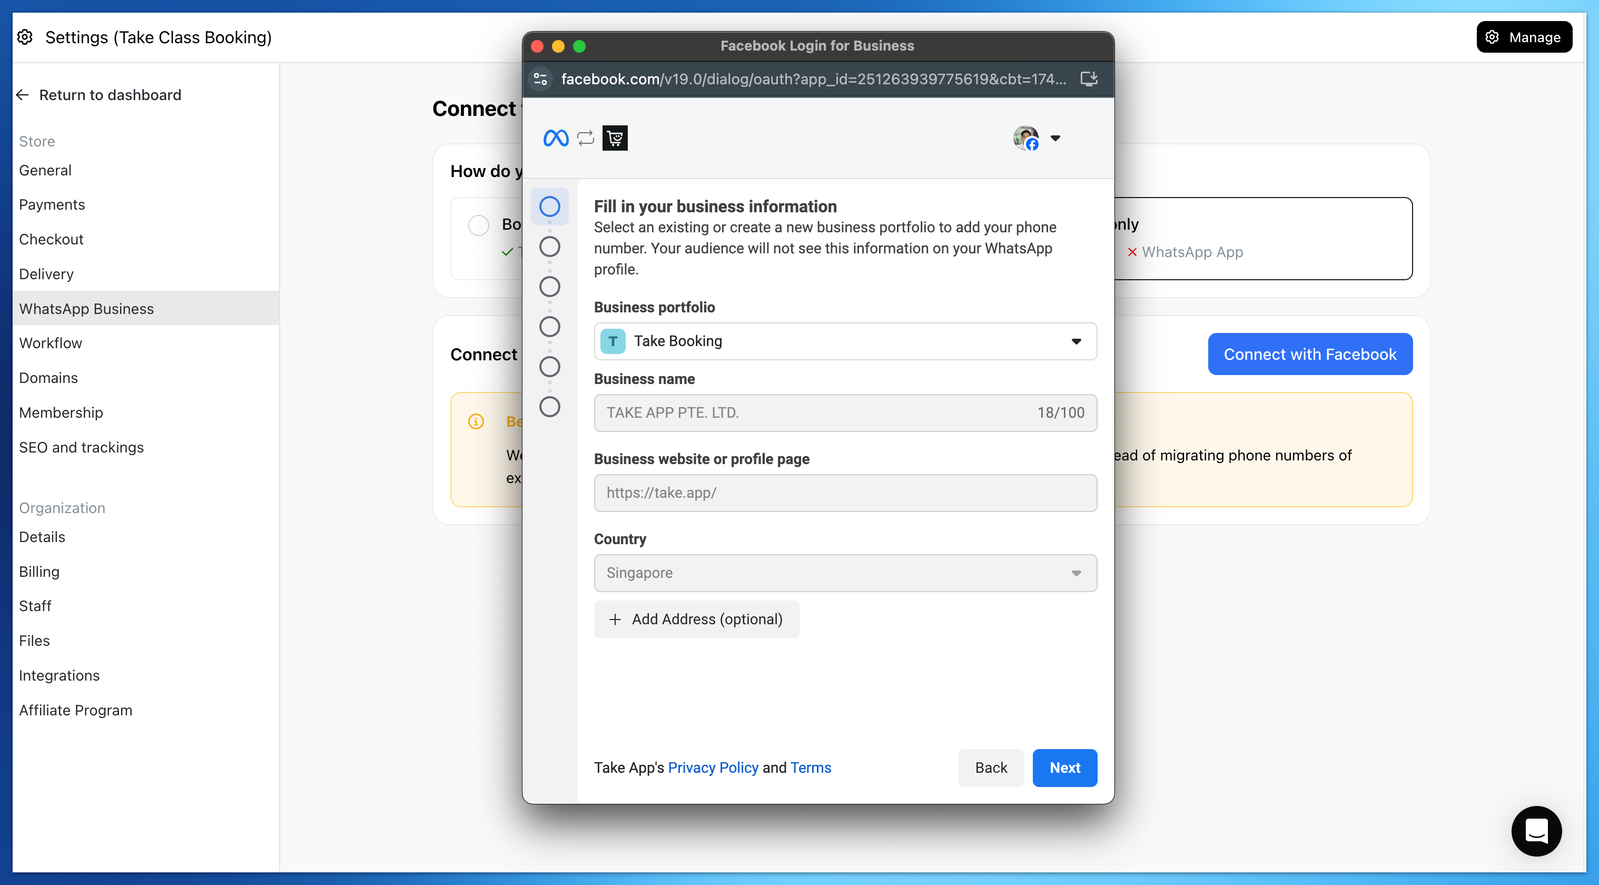The image size is (1599, 885).
Task: Click the Facebook Login for Business window title
Action: pos(817,46)
